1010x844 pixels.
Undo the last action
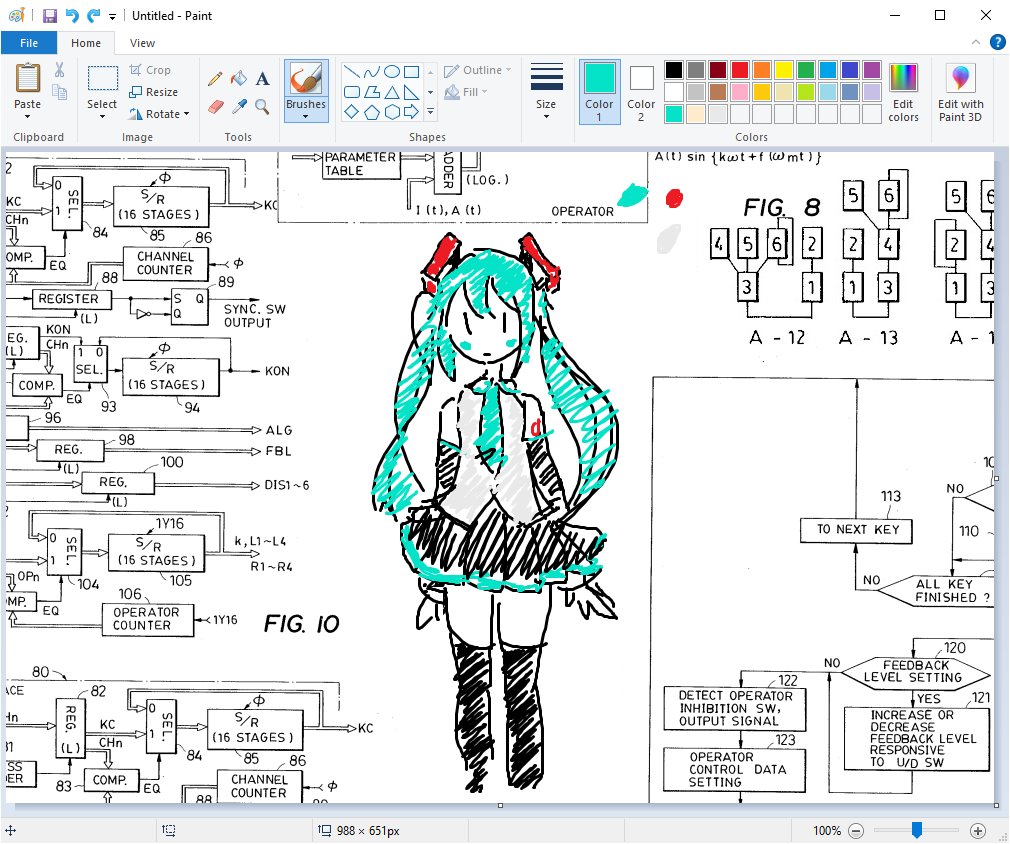coord(72,15)
